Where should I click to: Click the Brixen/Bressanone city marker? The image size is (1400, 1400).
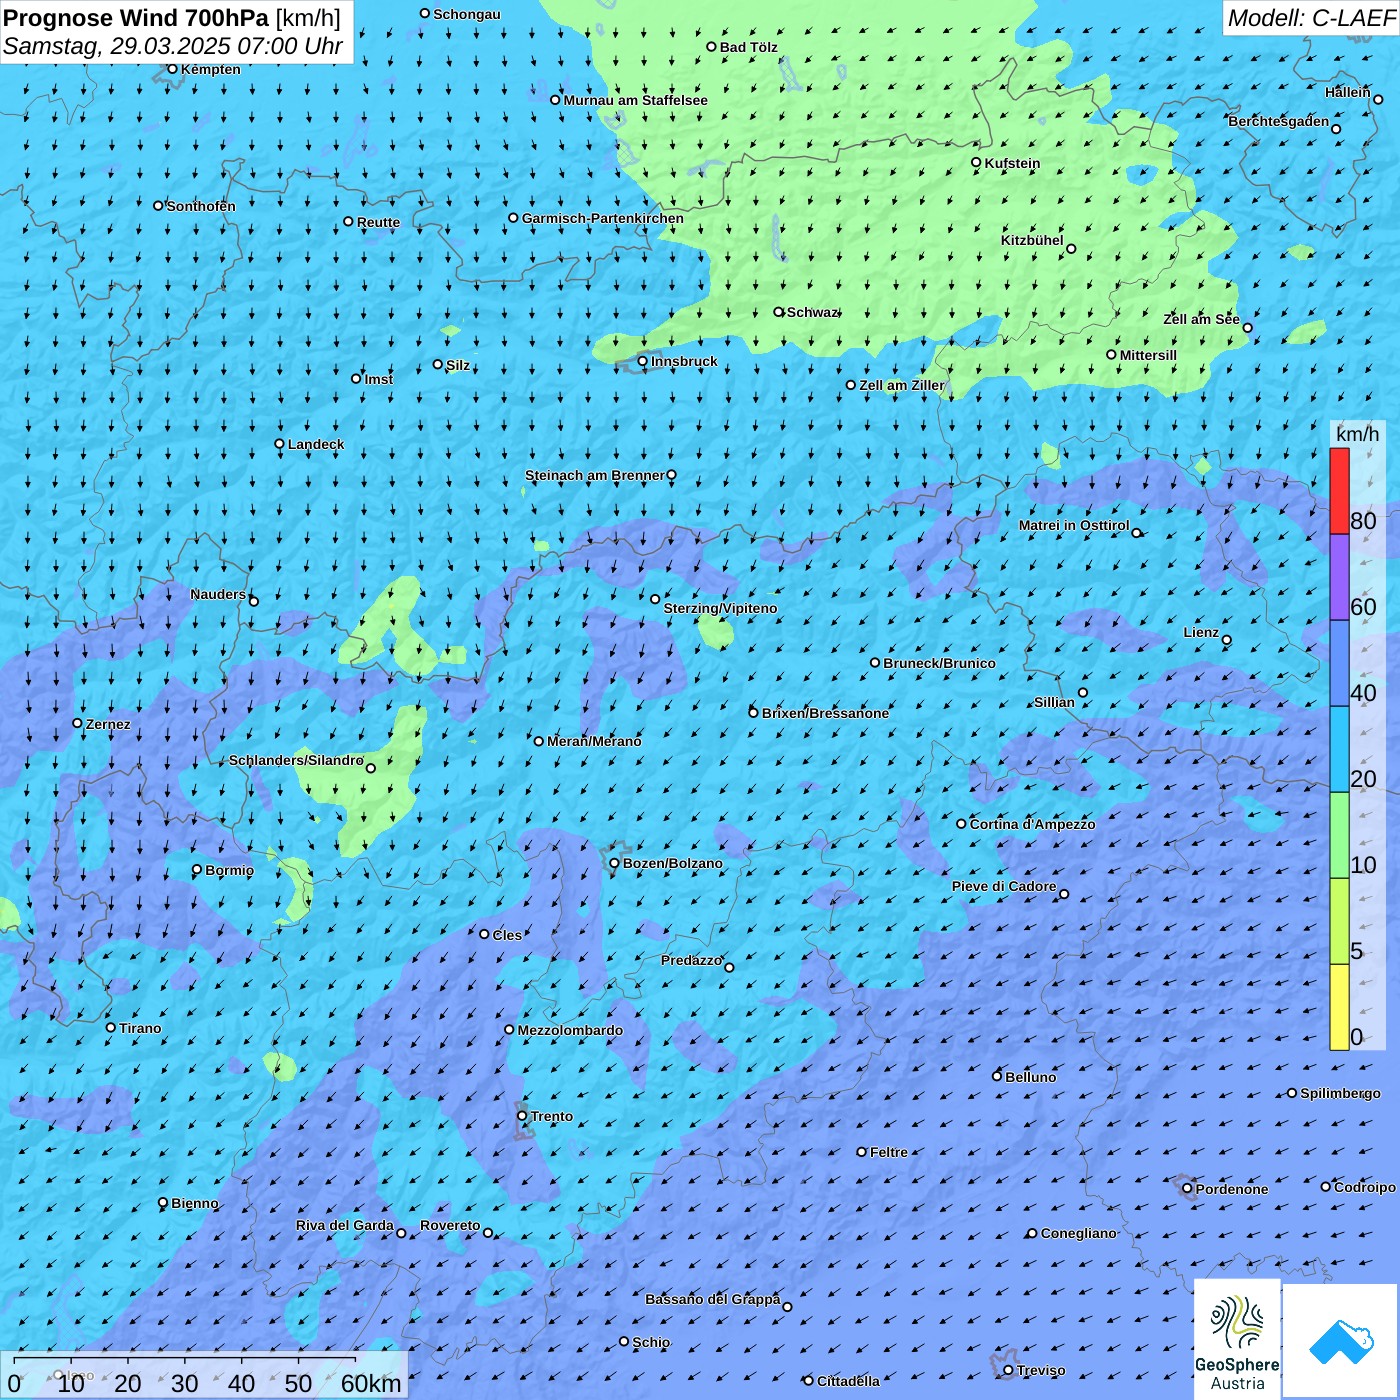(x=754, y=713)
